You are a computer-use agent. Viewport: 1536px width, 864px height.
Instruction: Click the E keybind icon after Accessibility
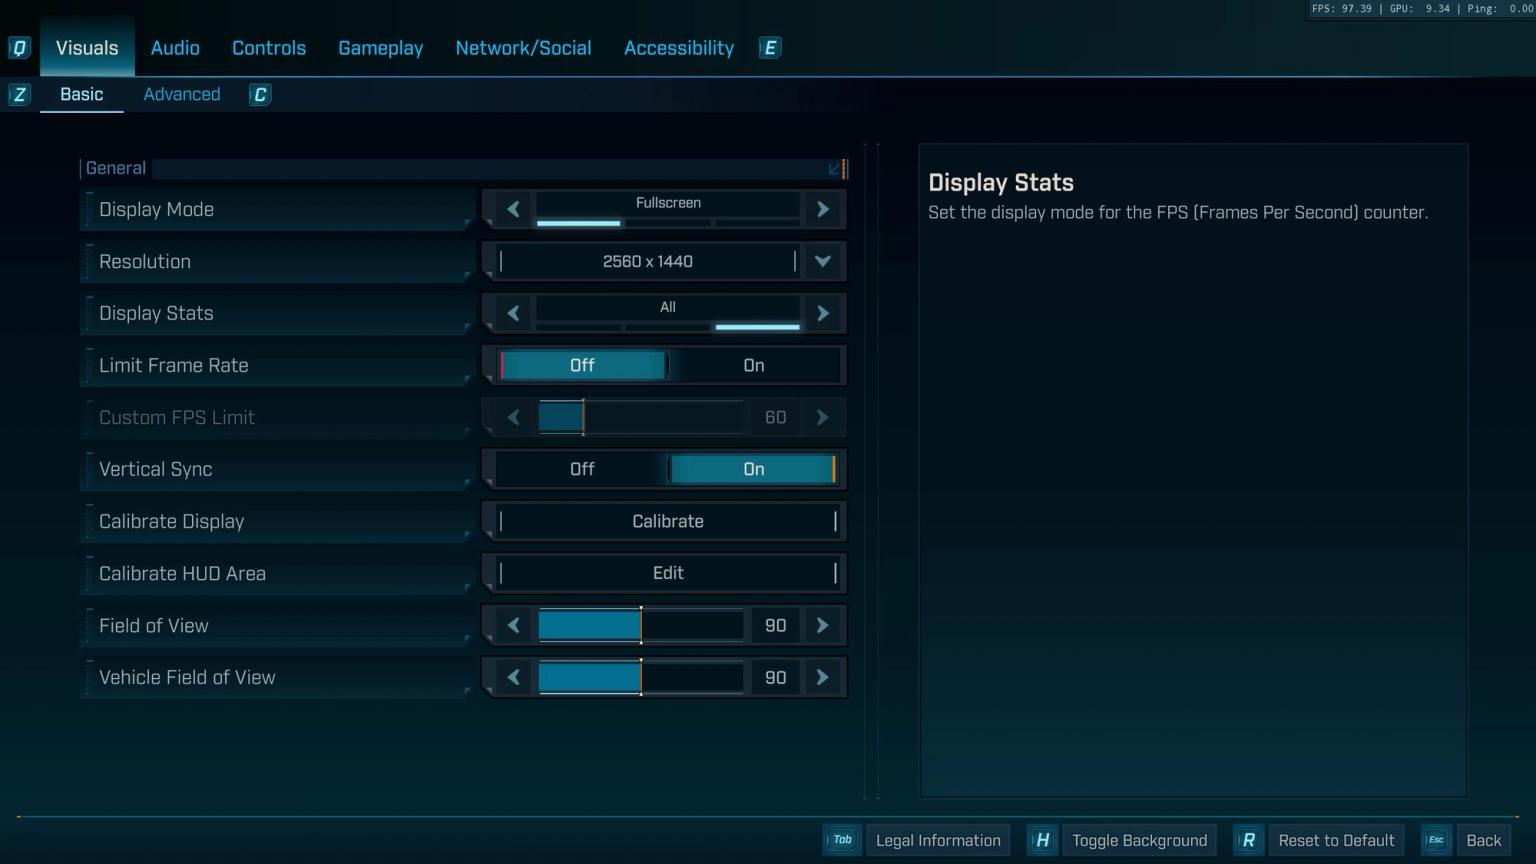tap(769, 47)
